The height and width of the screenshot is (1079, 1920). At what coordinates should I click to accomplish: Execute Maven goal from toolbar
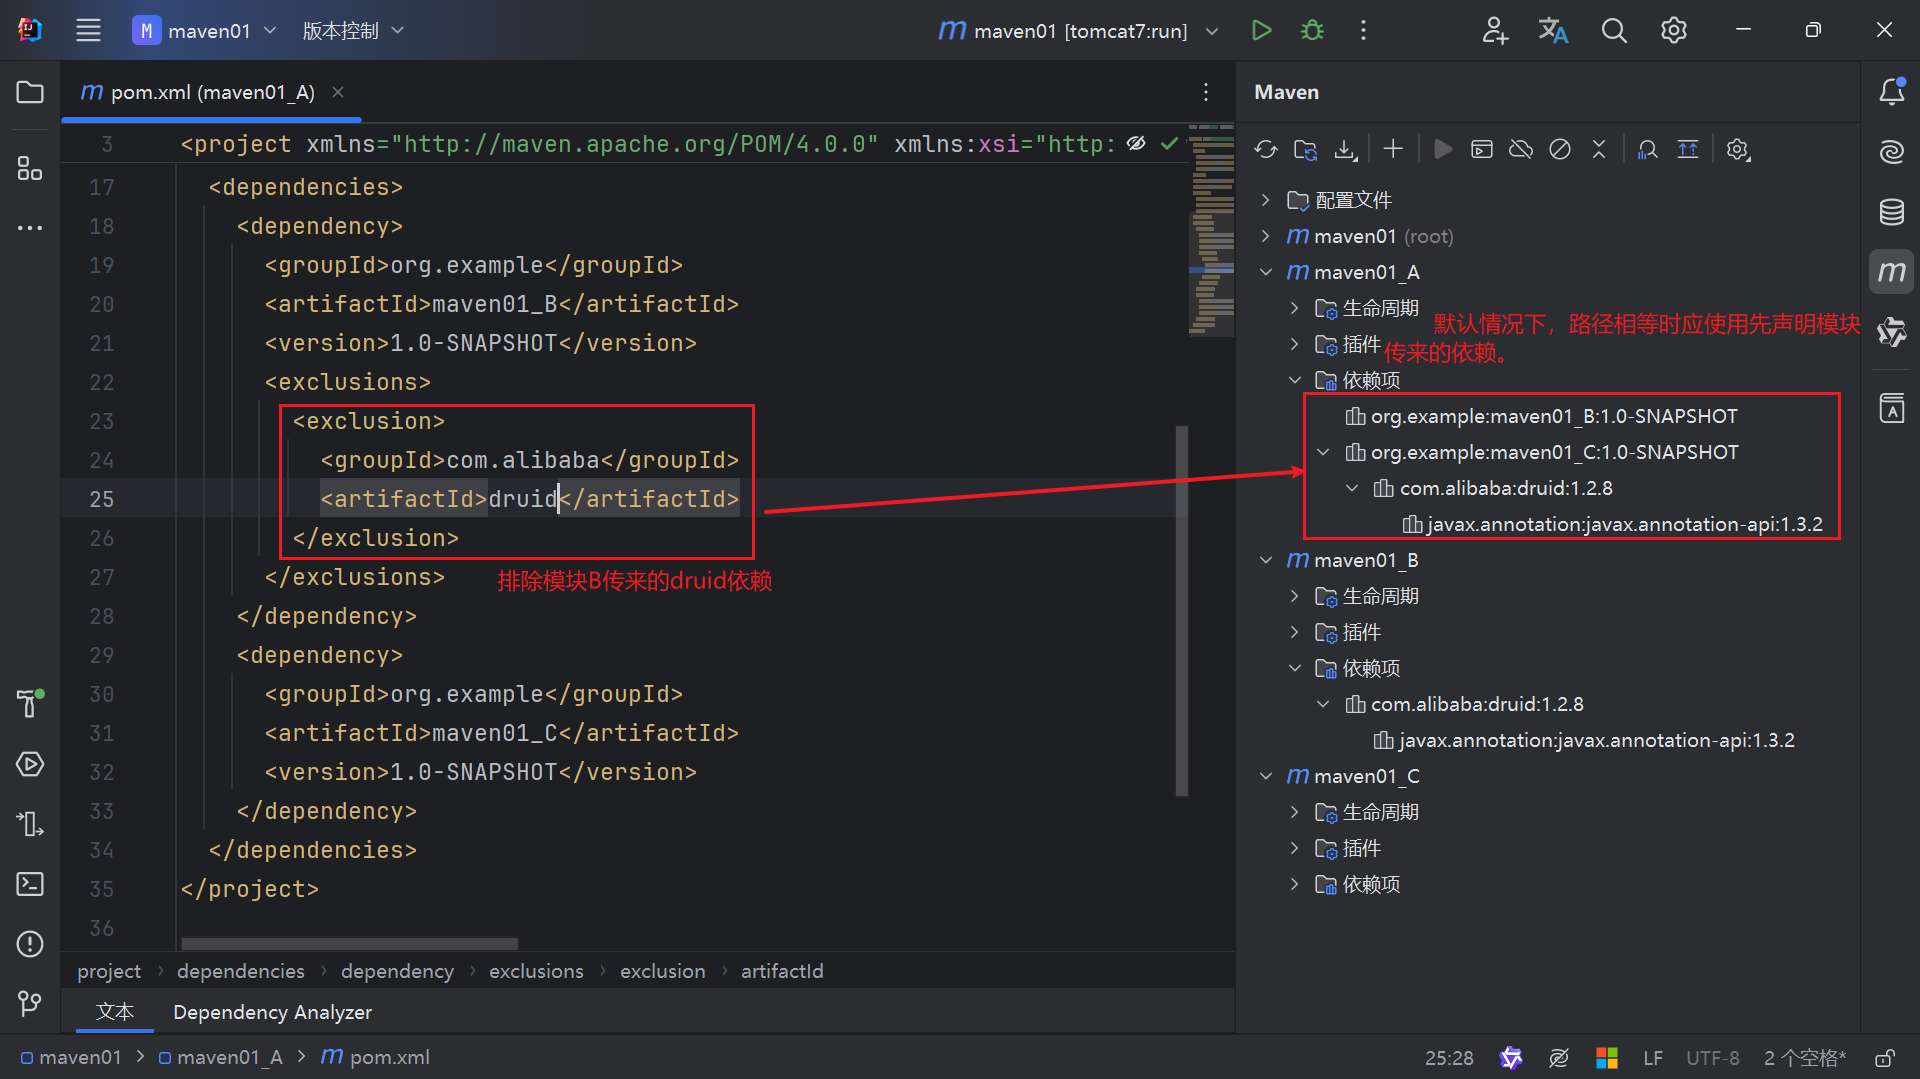1482,149
